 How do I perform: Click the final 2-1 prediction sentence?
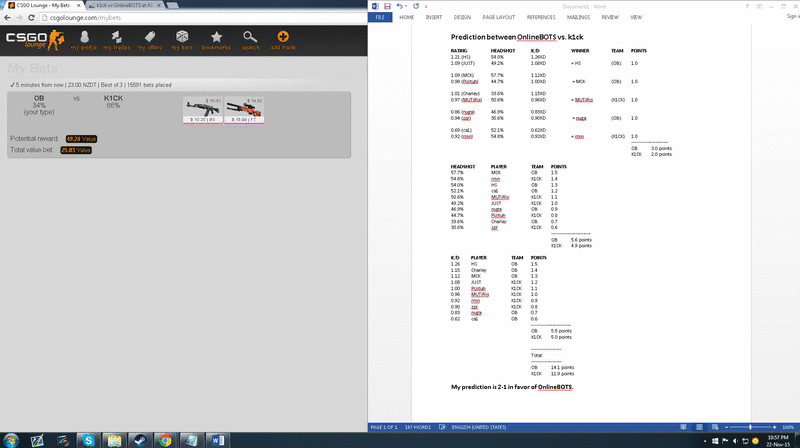coord(512,387)
